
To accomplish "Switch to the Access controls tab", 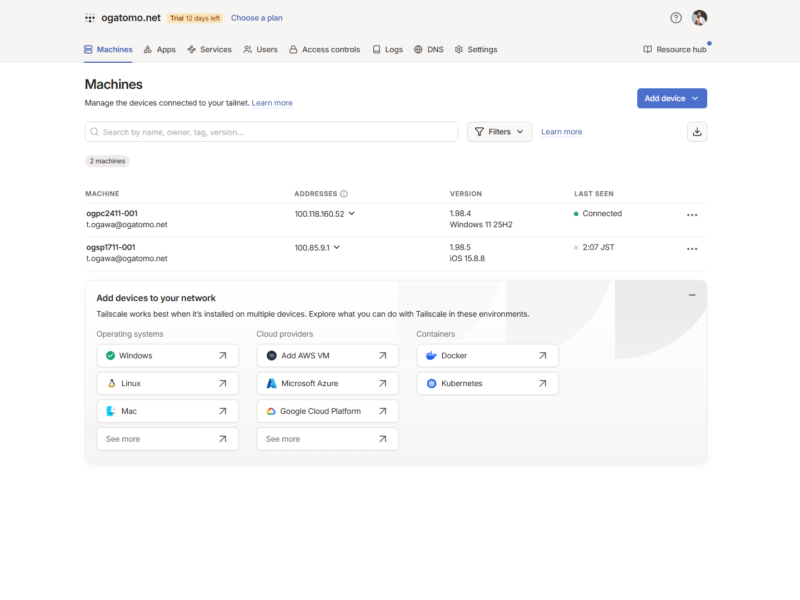I will tap(324, 49).
